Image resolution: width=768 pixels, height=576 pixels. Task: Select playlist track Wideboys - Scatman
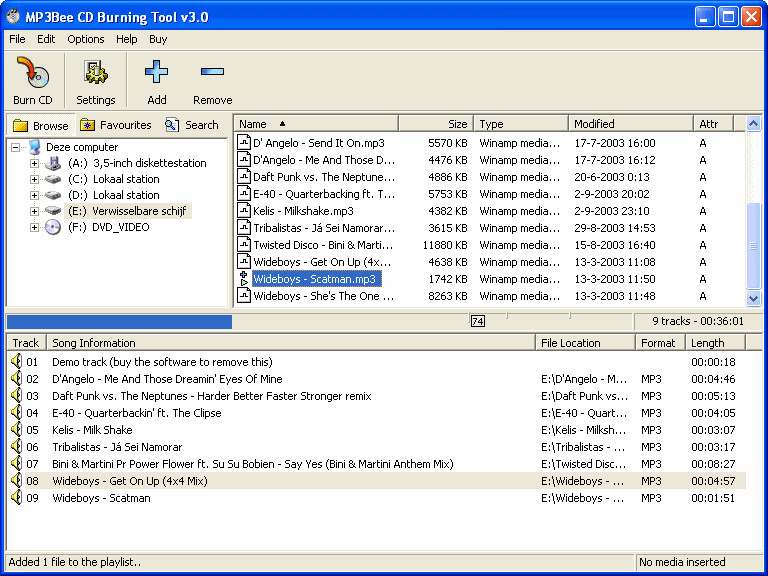tap(376, 498)
